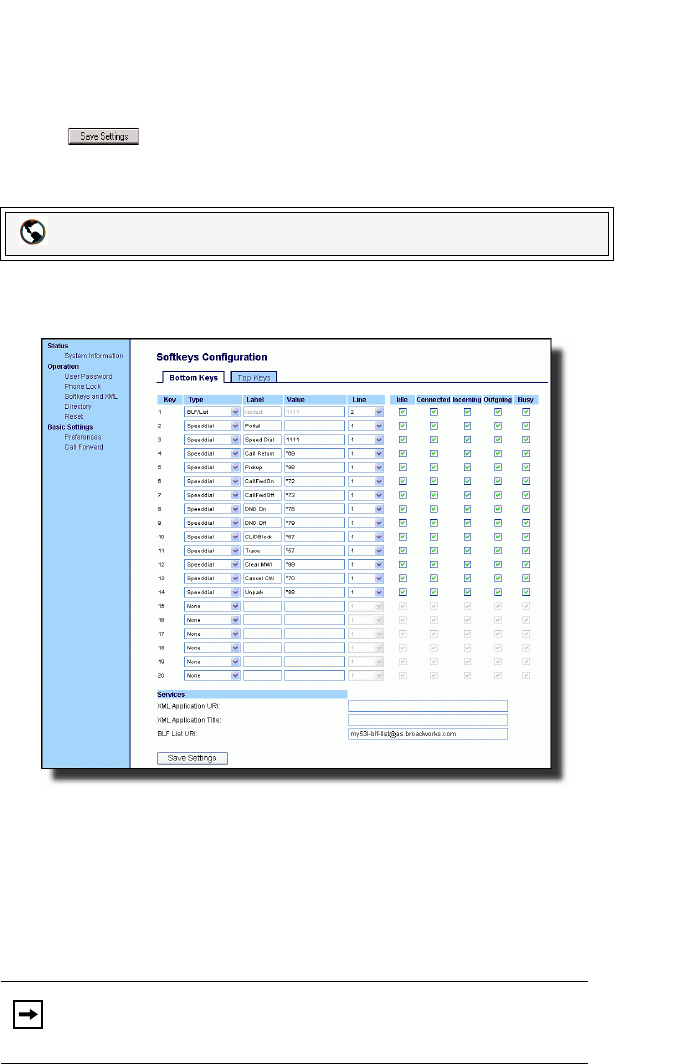The height and width of the screenshot is (1064, 683).
Task: Toggle the Busy checkbox for key 14
Action: point(526,592)
